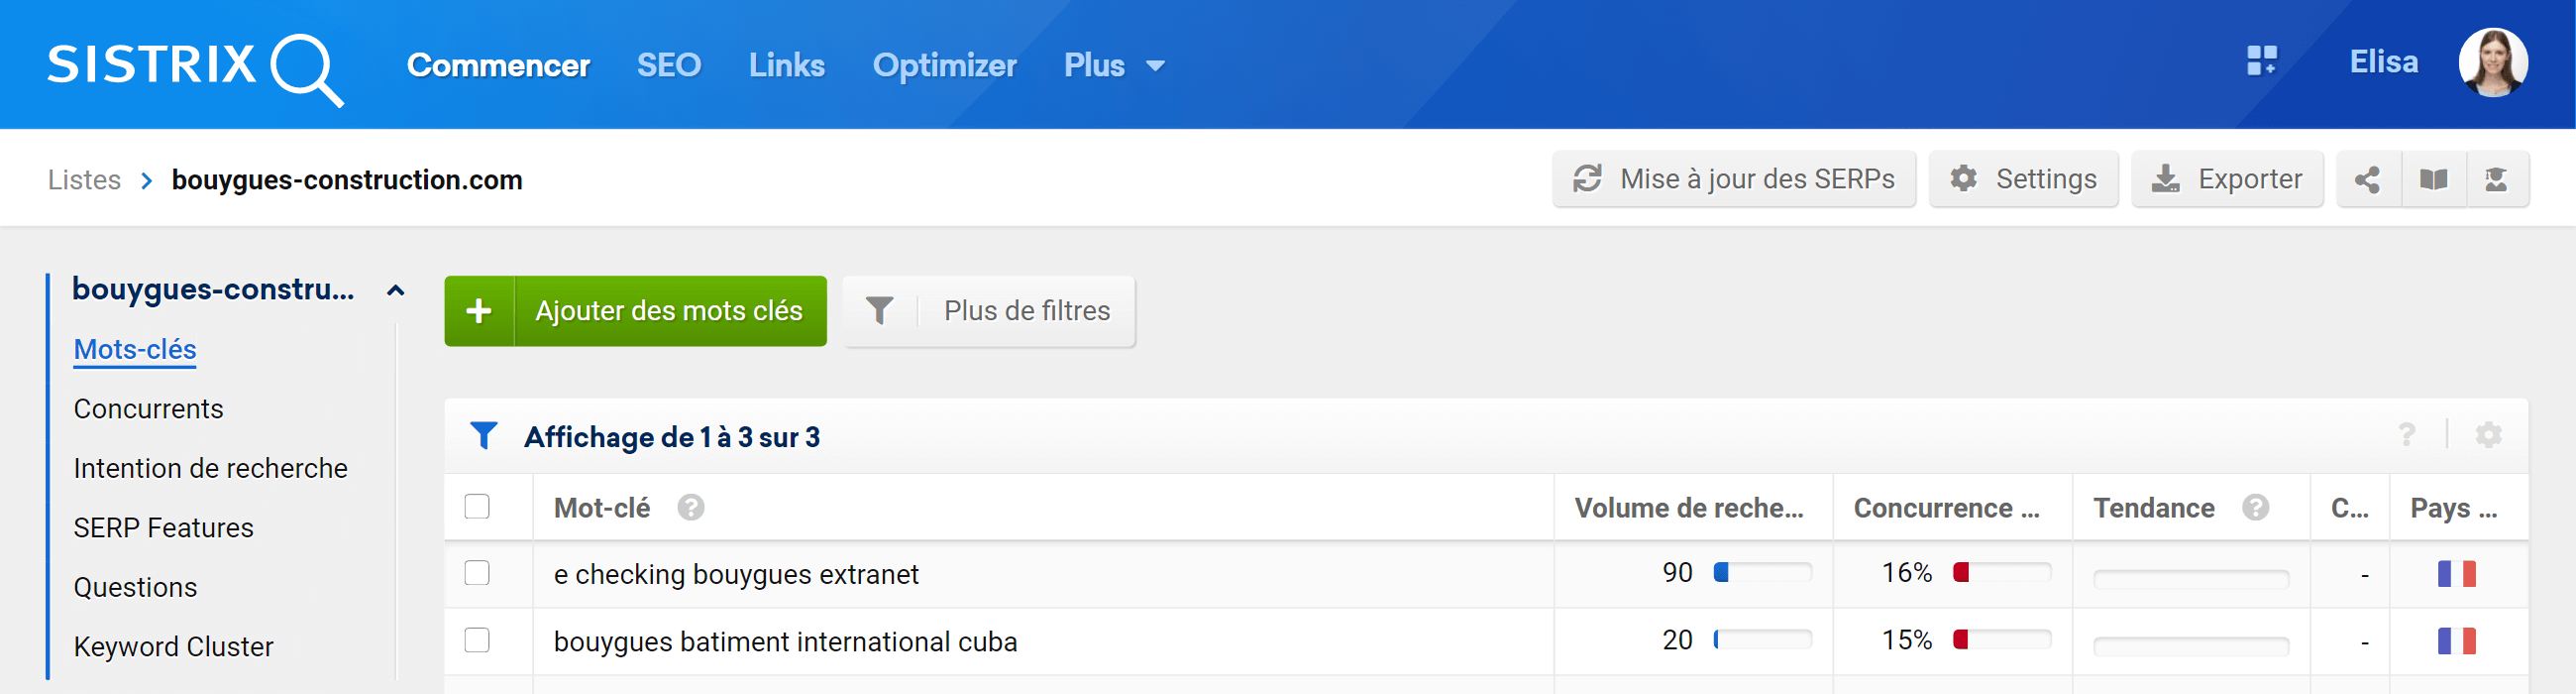Click the Exporter button
Viewport: 2576px width, 694px height.
coord(2227,180)
